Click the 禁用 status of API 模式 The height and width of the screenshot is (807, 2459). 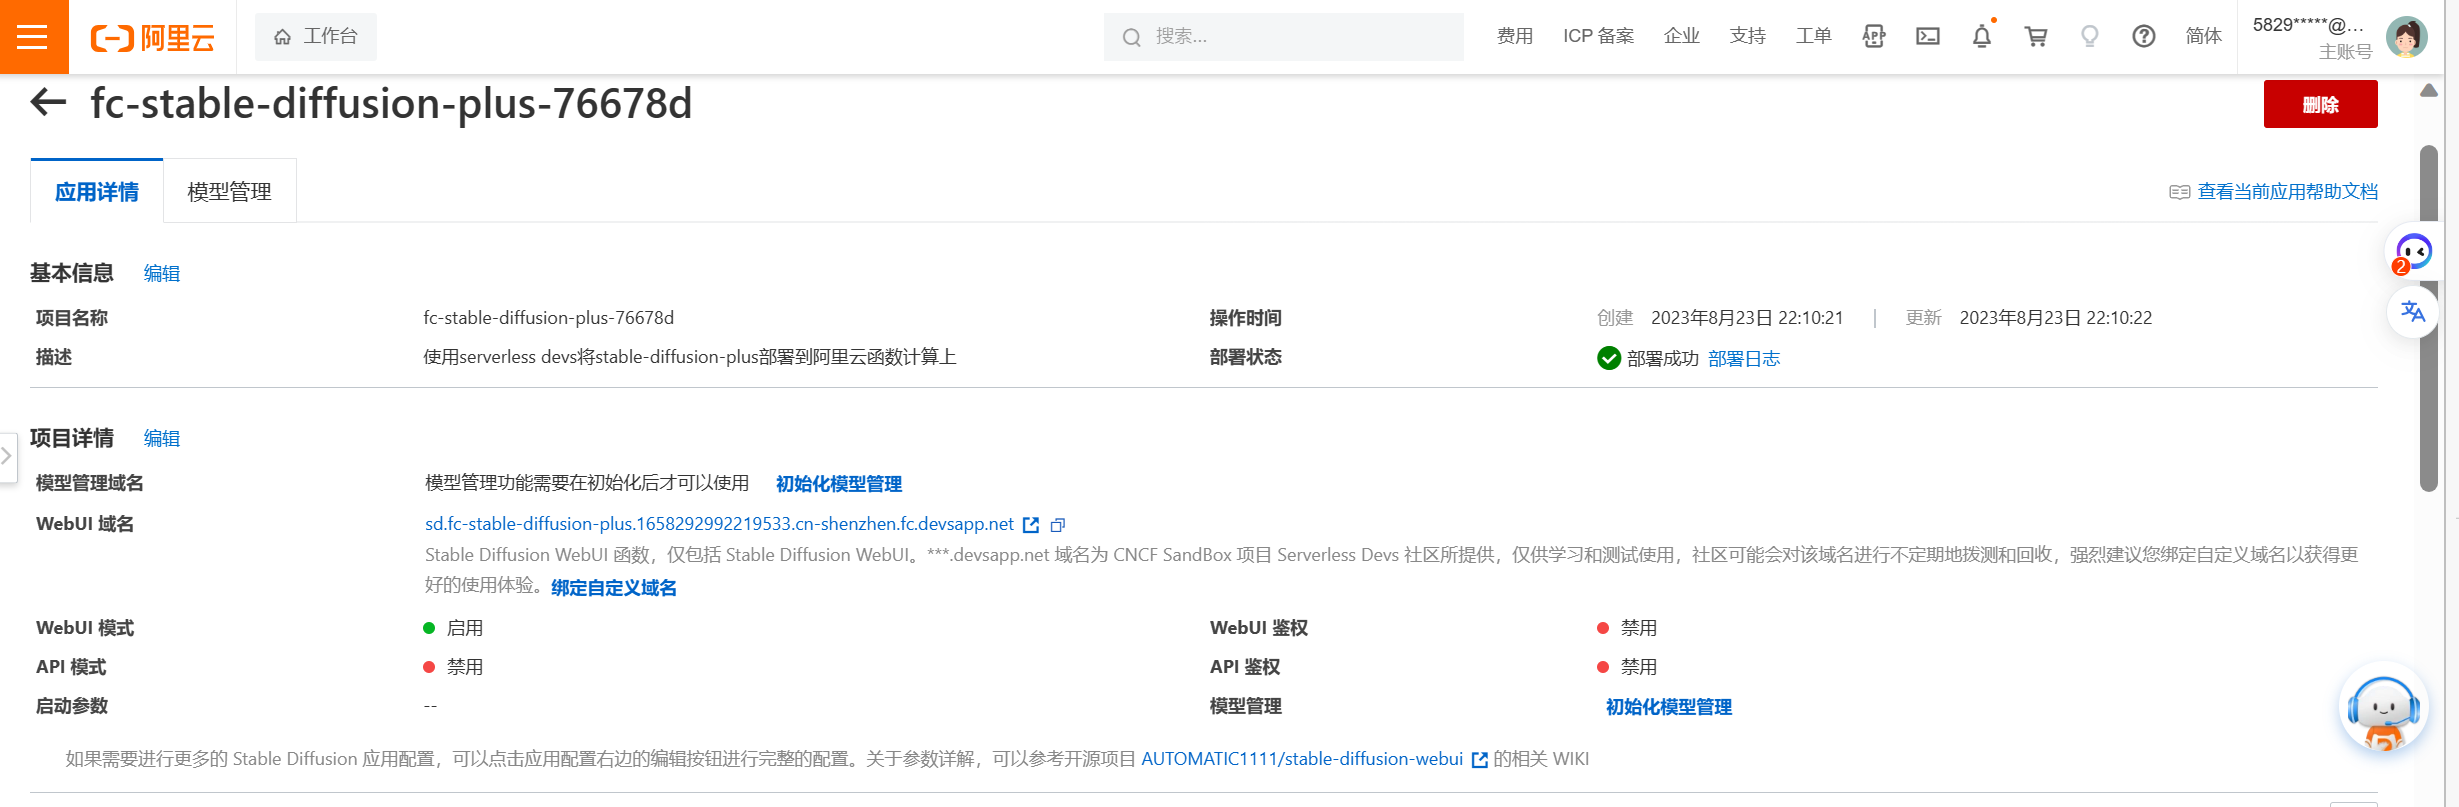click(x=465, y=667)
